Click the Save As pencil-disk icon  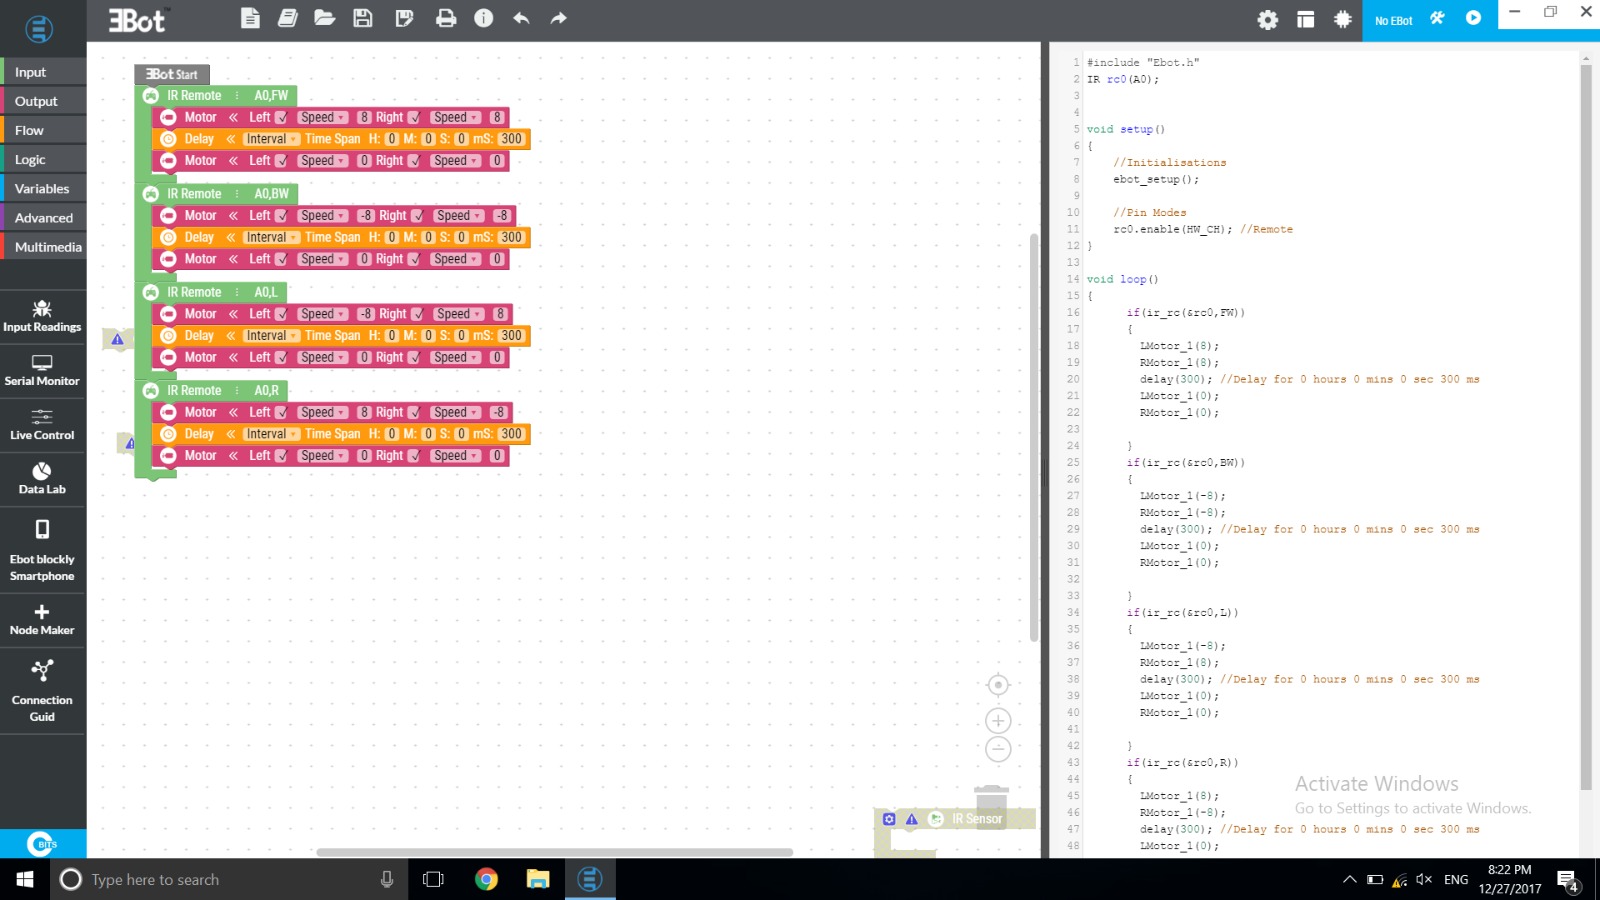(x=404, y=18)
